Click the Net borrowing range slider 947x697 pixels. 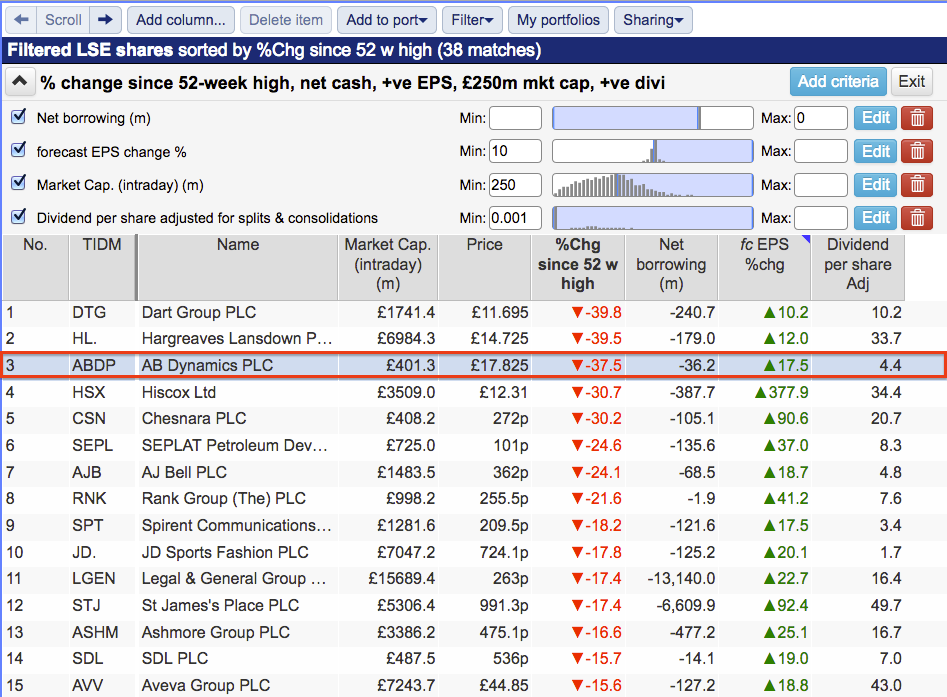tap(653, 118)
